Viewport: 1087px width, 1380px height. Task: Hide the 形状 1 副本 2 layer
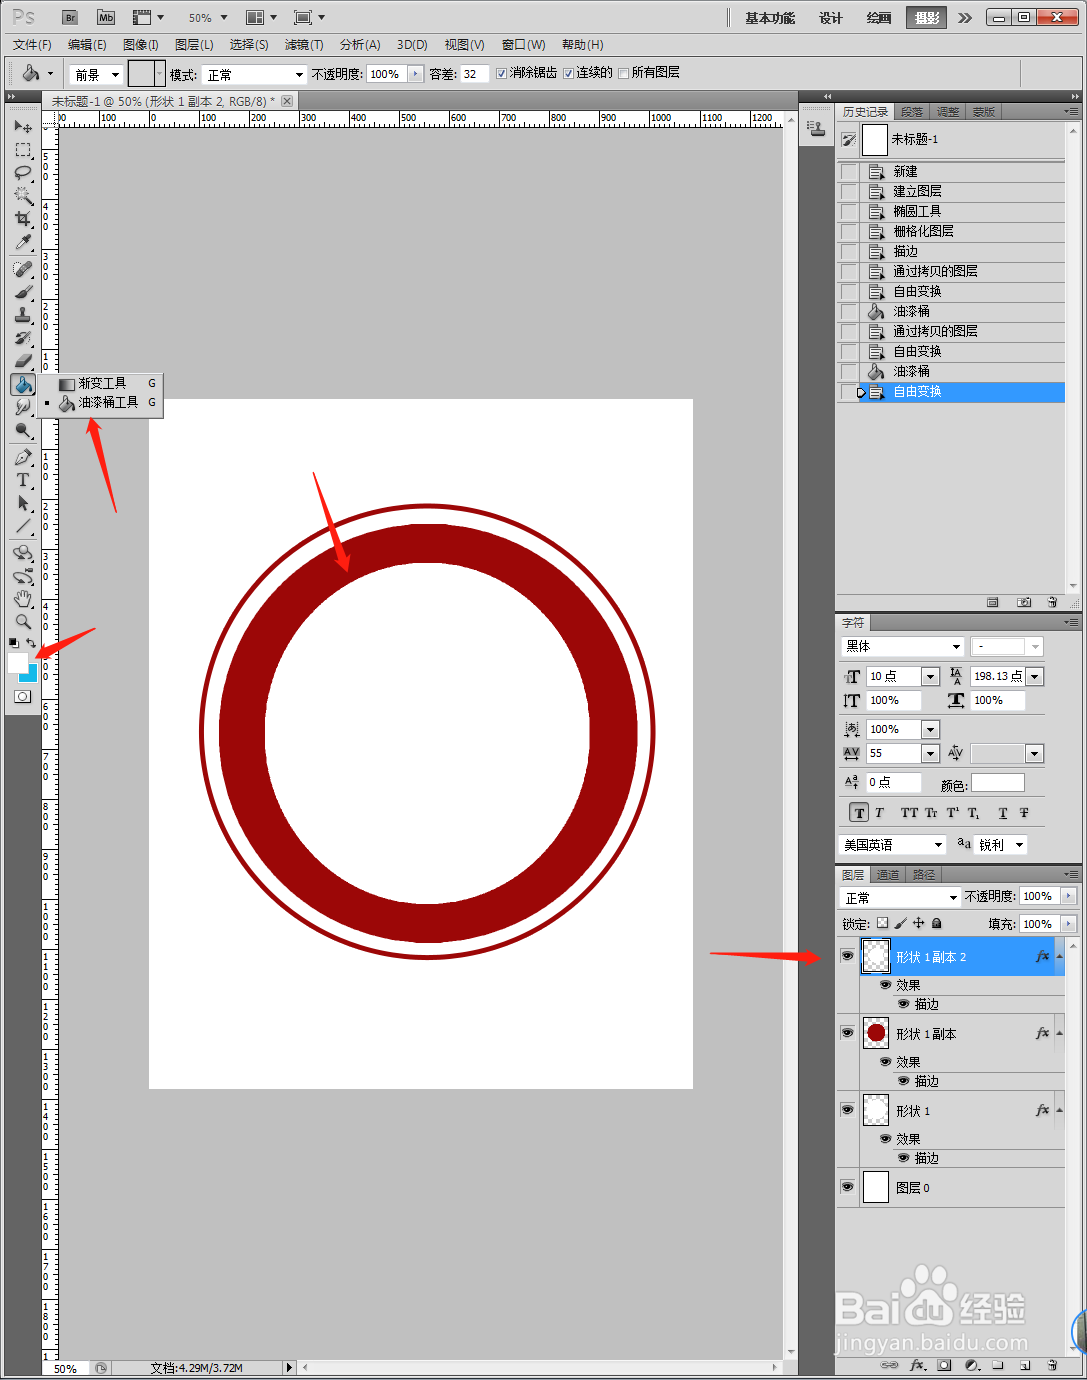click(x=847, y=956)
